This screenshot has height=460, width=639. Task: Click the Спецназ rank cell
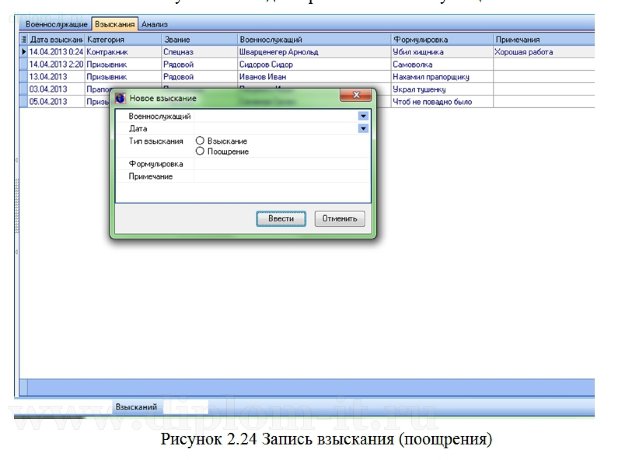point(199,52)
